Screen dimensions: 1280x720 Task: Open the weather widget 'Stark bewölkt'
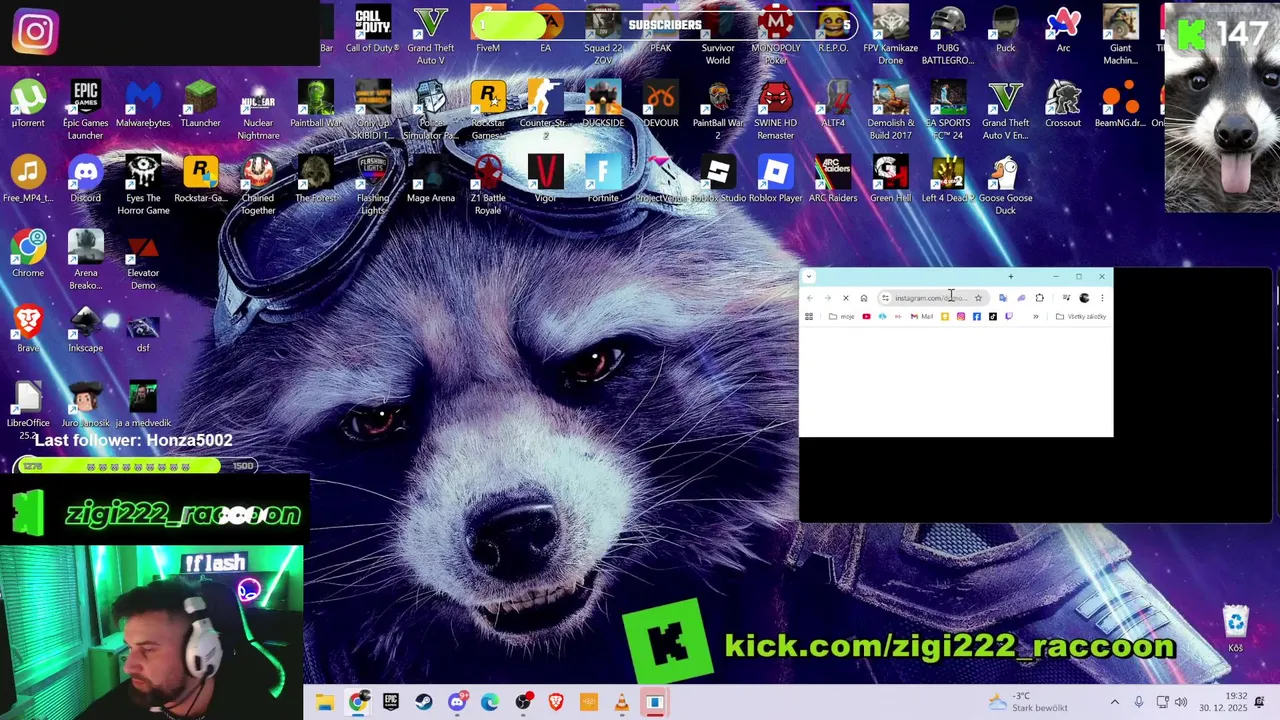(x=1027, y=702)
